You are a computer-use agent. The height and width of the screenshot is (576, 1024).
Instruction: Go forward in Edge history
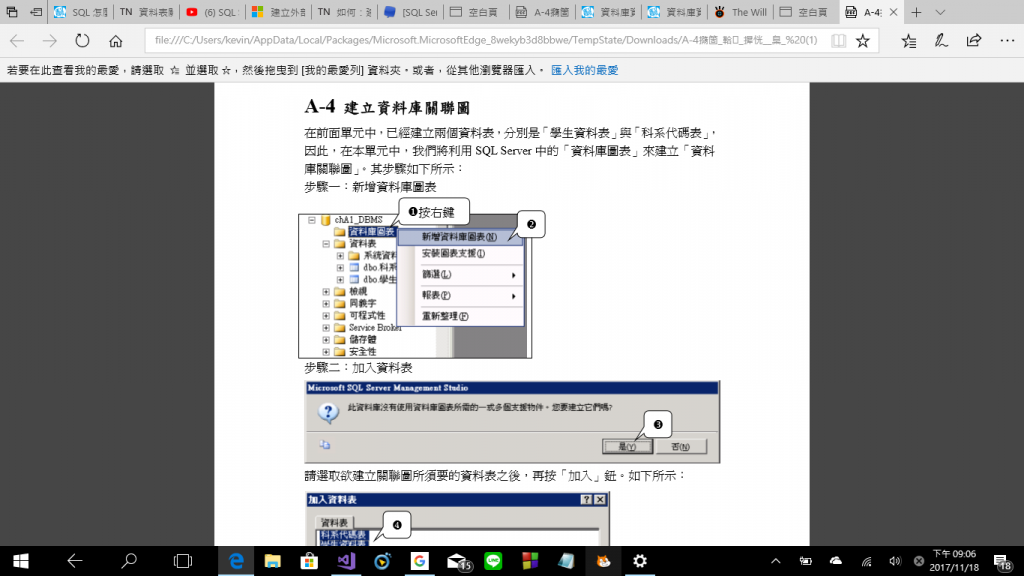(x=50, y=40)
